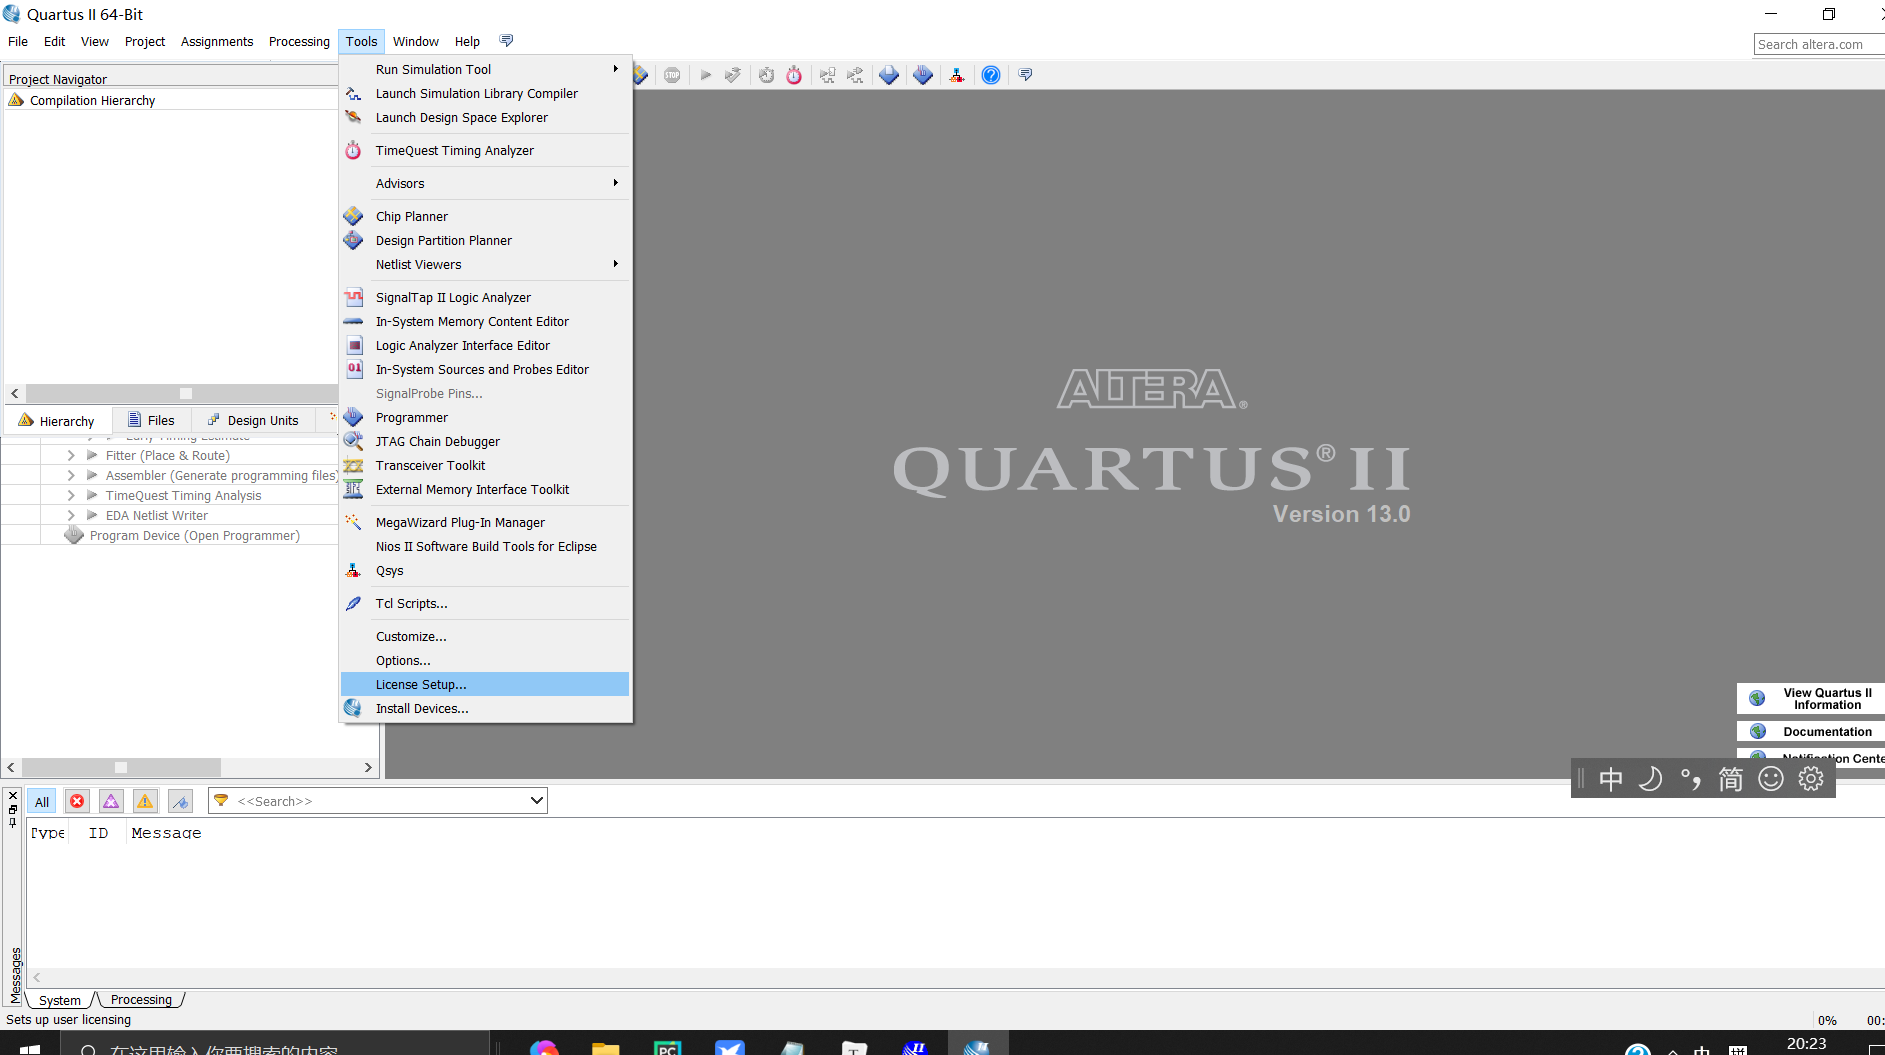Click the blue Help question mark icon

(x=991, y=75)
